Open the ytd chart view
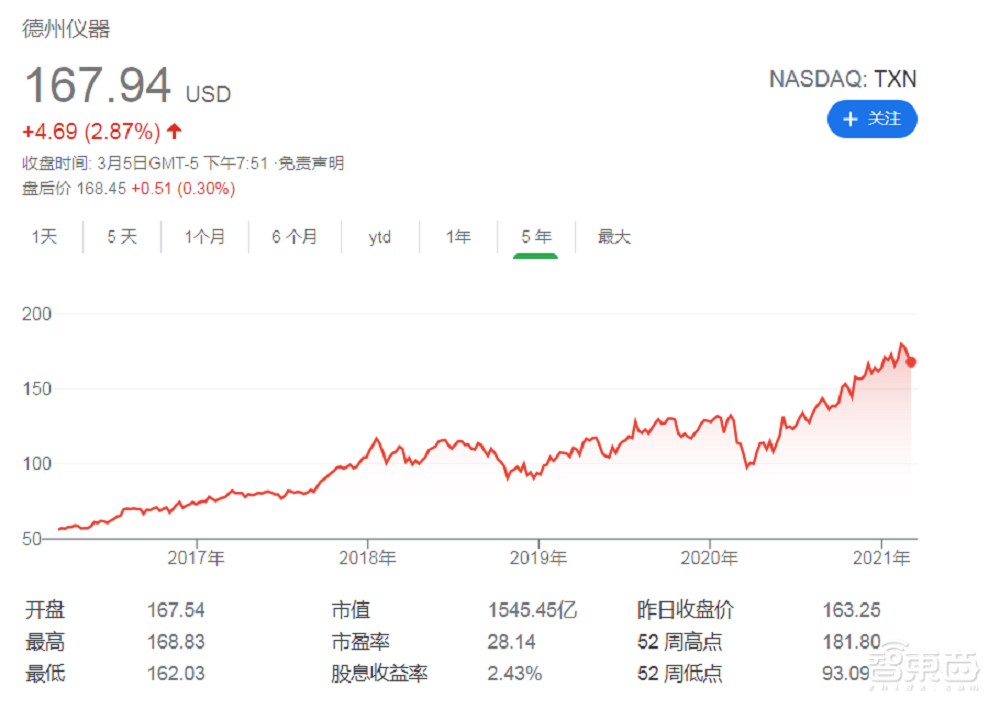 (x=379, y=237)
